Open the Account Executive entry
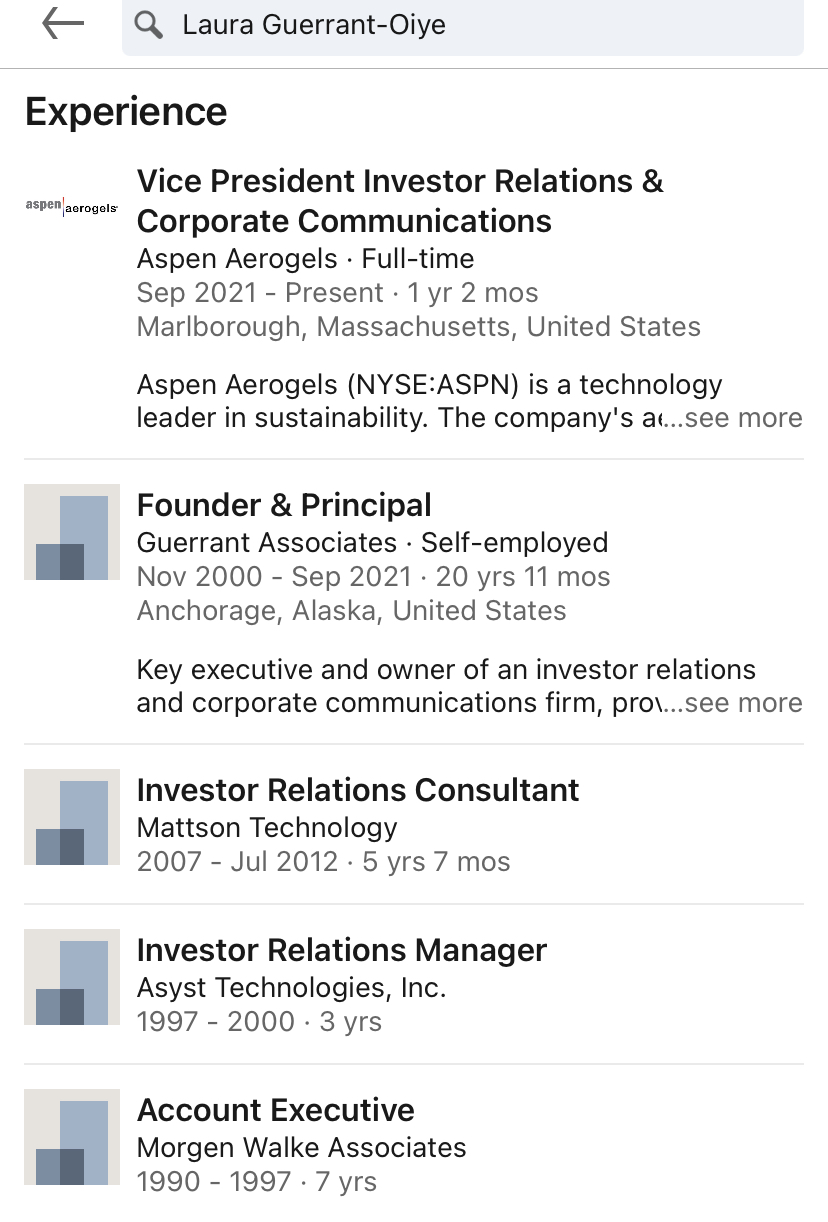The width and height of the screenshot is (828, 1222). (x=276, y=1110)
